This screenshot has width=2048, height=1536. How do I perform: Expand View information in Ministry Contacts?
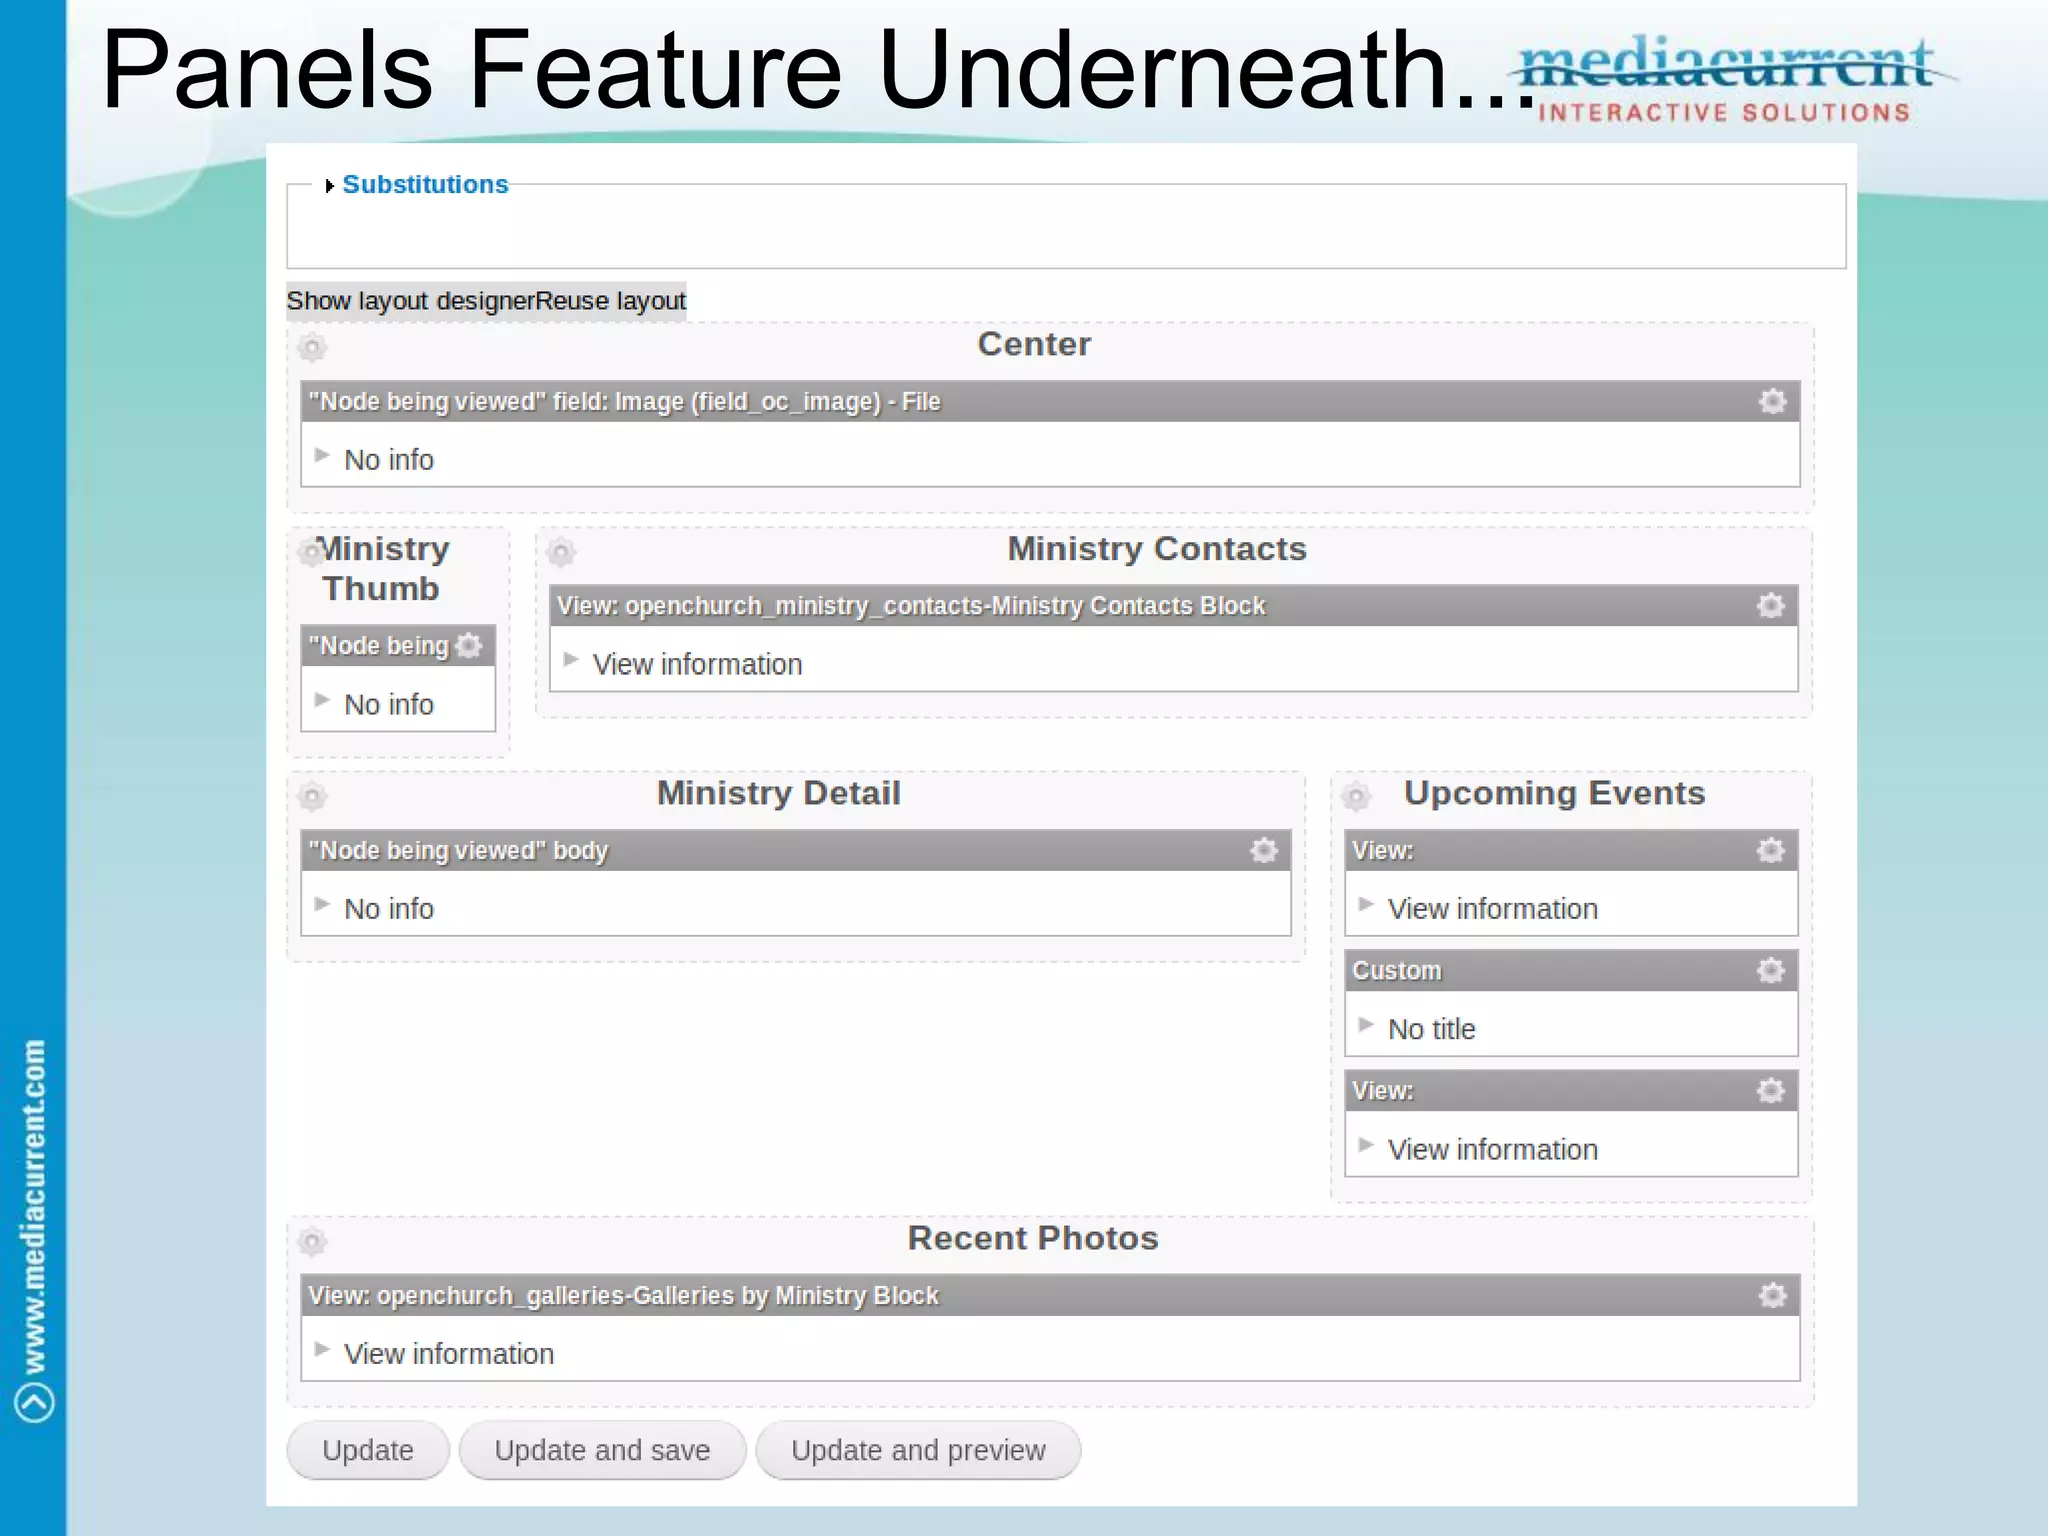coord(696,664)
